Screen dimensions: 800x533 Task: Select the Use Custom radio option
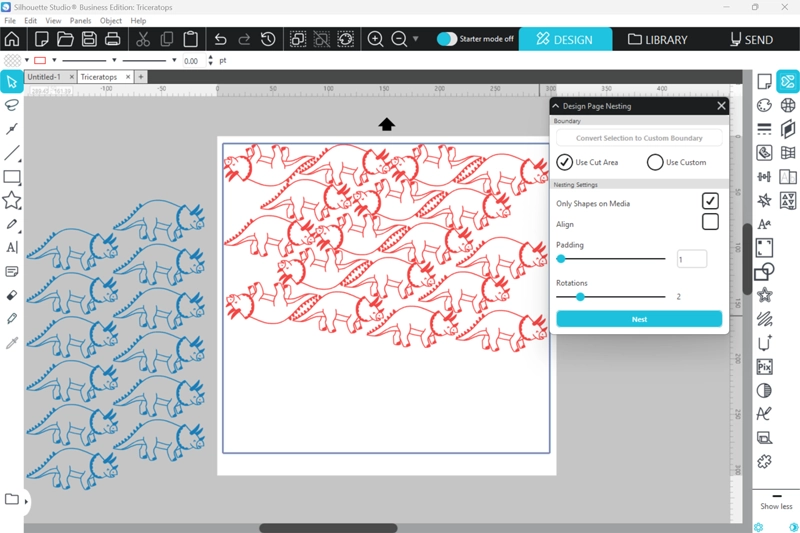[x=656, y=162]
